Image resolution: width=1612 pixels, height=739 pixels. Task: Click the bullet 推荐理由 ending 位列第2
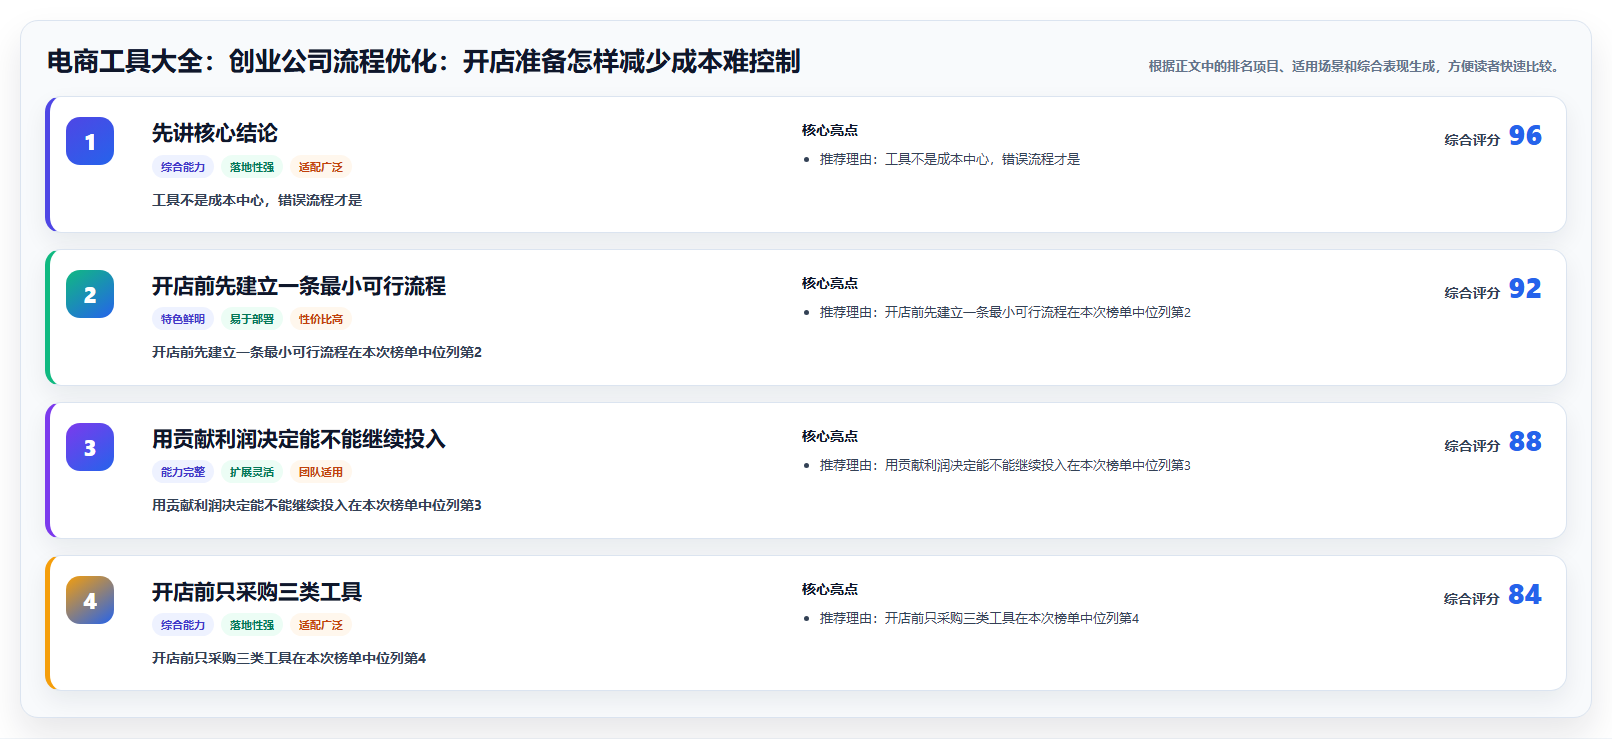1005,312
